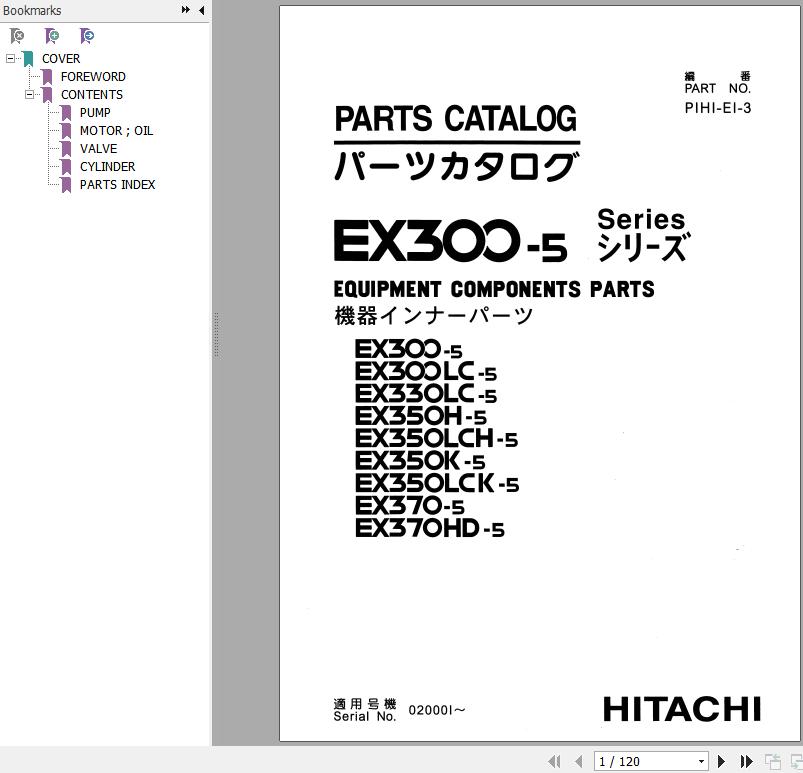Click the double-arrow bookmarks panel options icon

coord(185,10)
